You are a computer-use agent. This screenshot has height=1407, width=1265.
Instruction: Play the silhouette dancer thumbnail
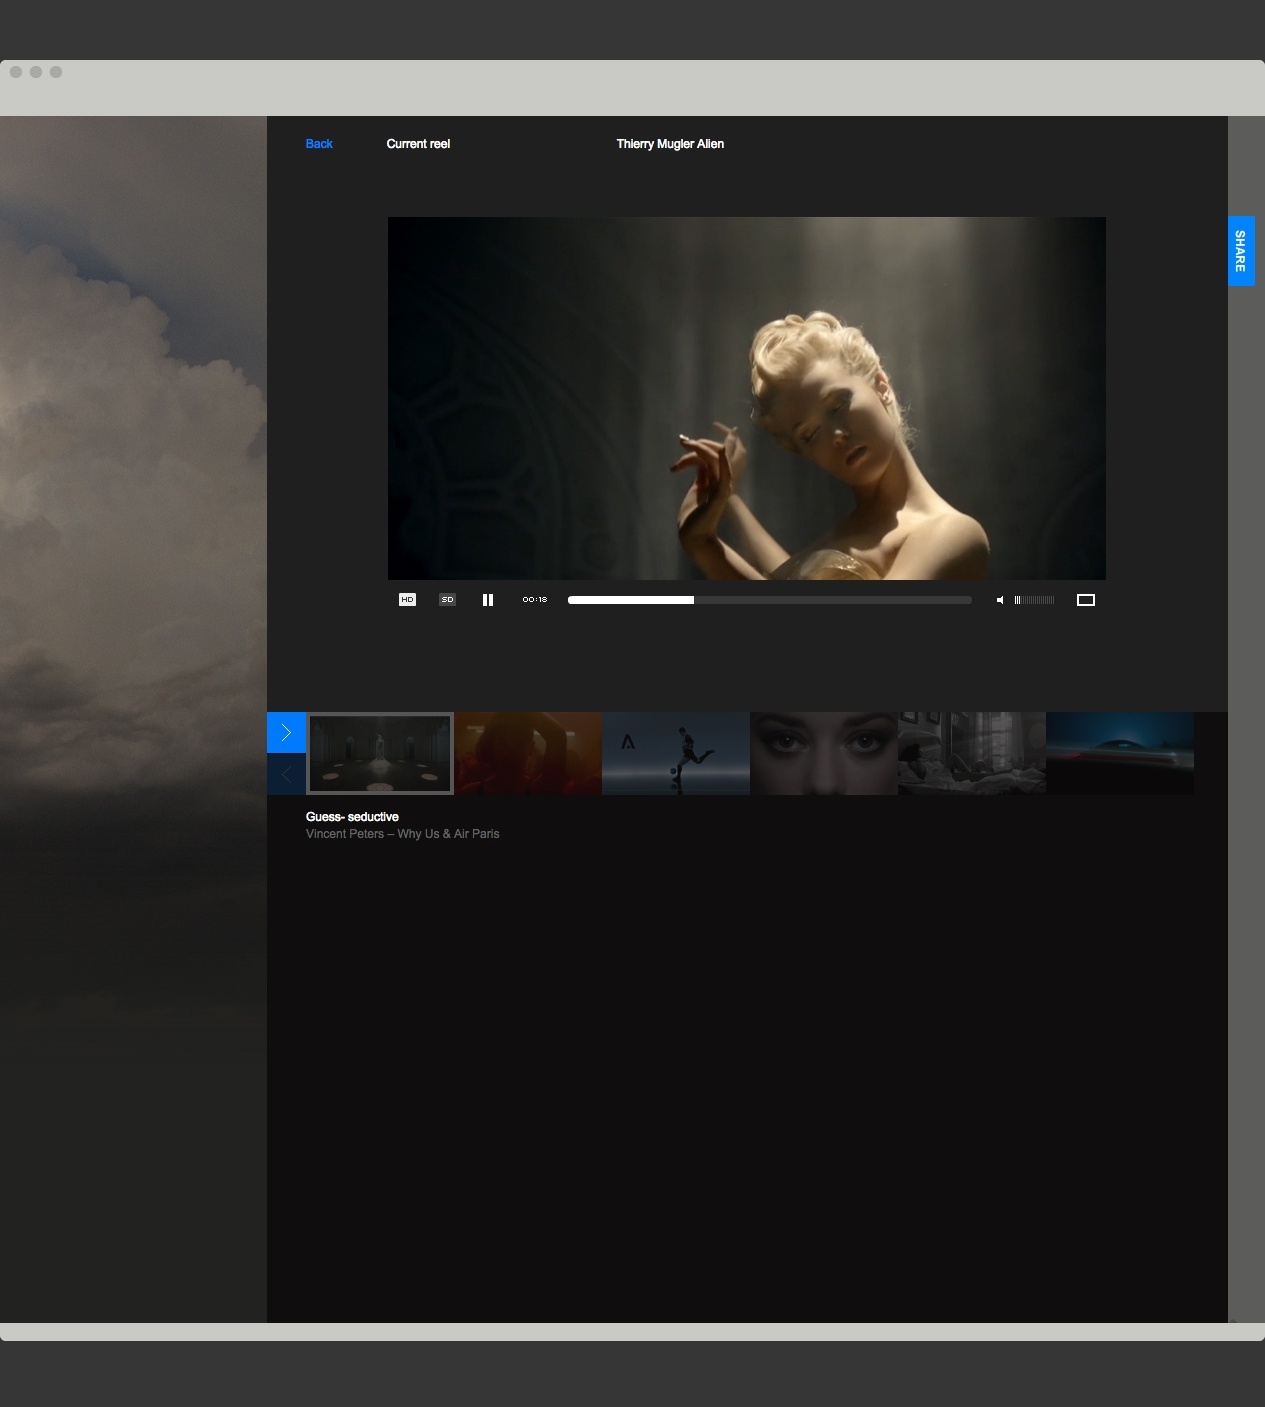(x=676, y=753)
